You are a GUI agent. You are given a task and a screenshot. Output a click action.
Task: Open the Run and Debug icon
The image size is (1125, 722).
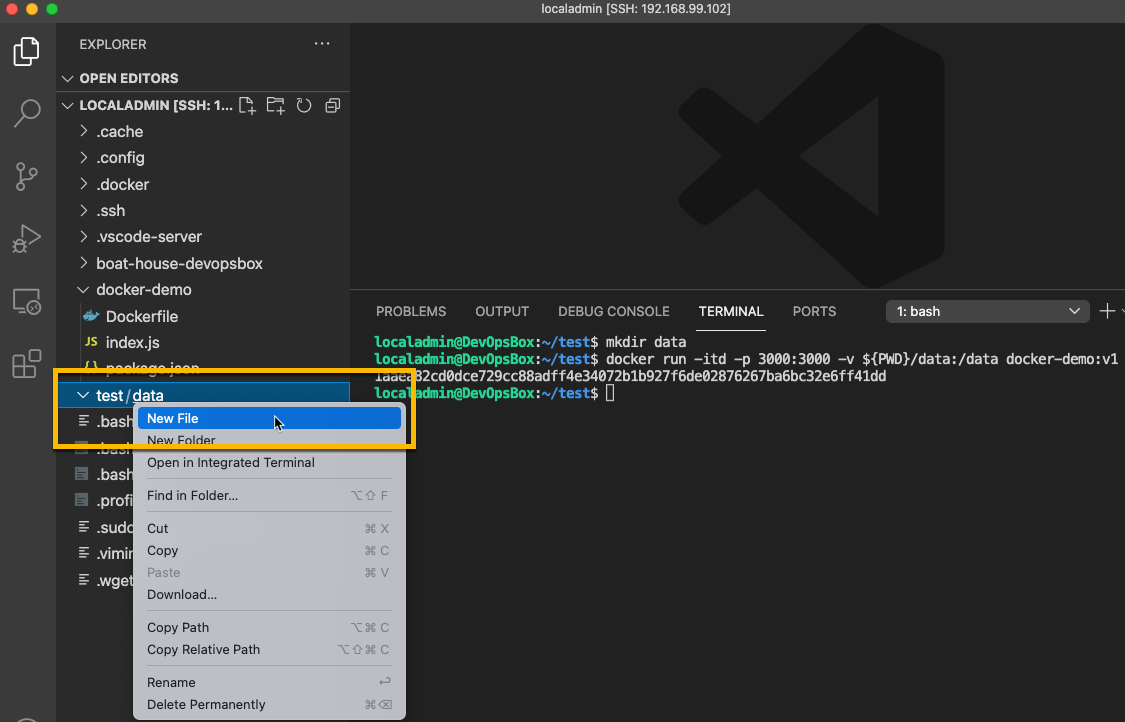pyautogui.click(x=27, y=239)
